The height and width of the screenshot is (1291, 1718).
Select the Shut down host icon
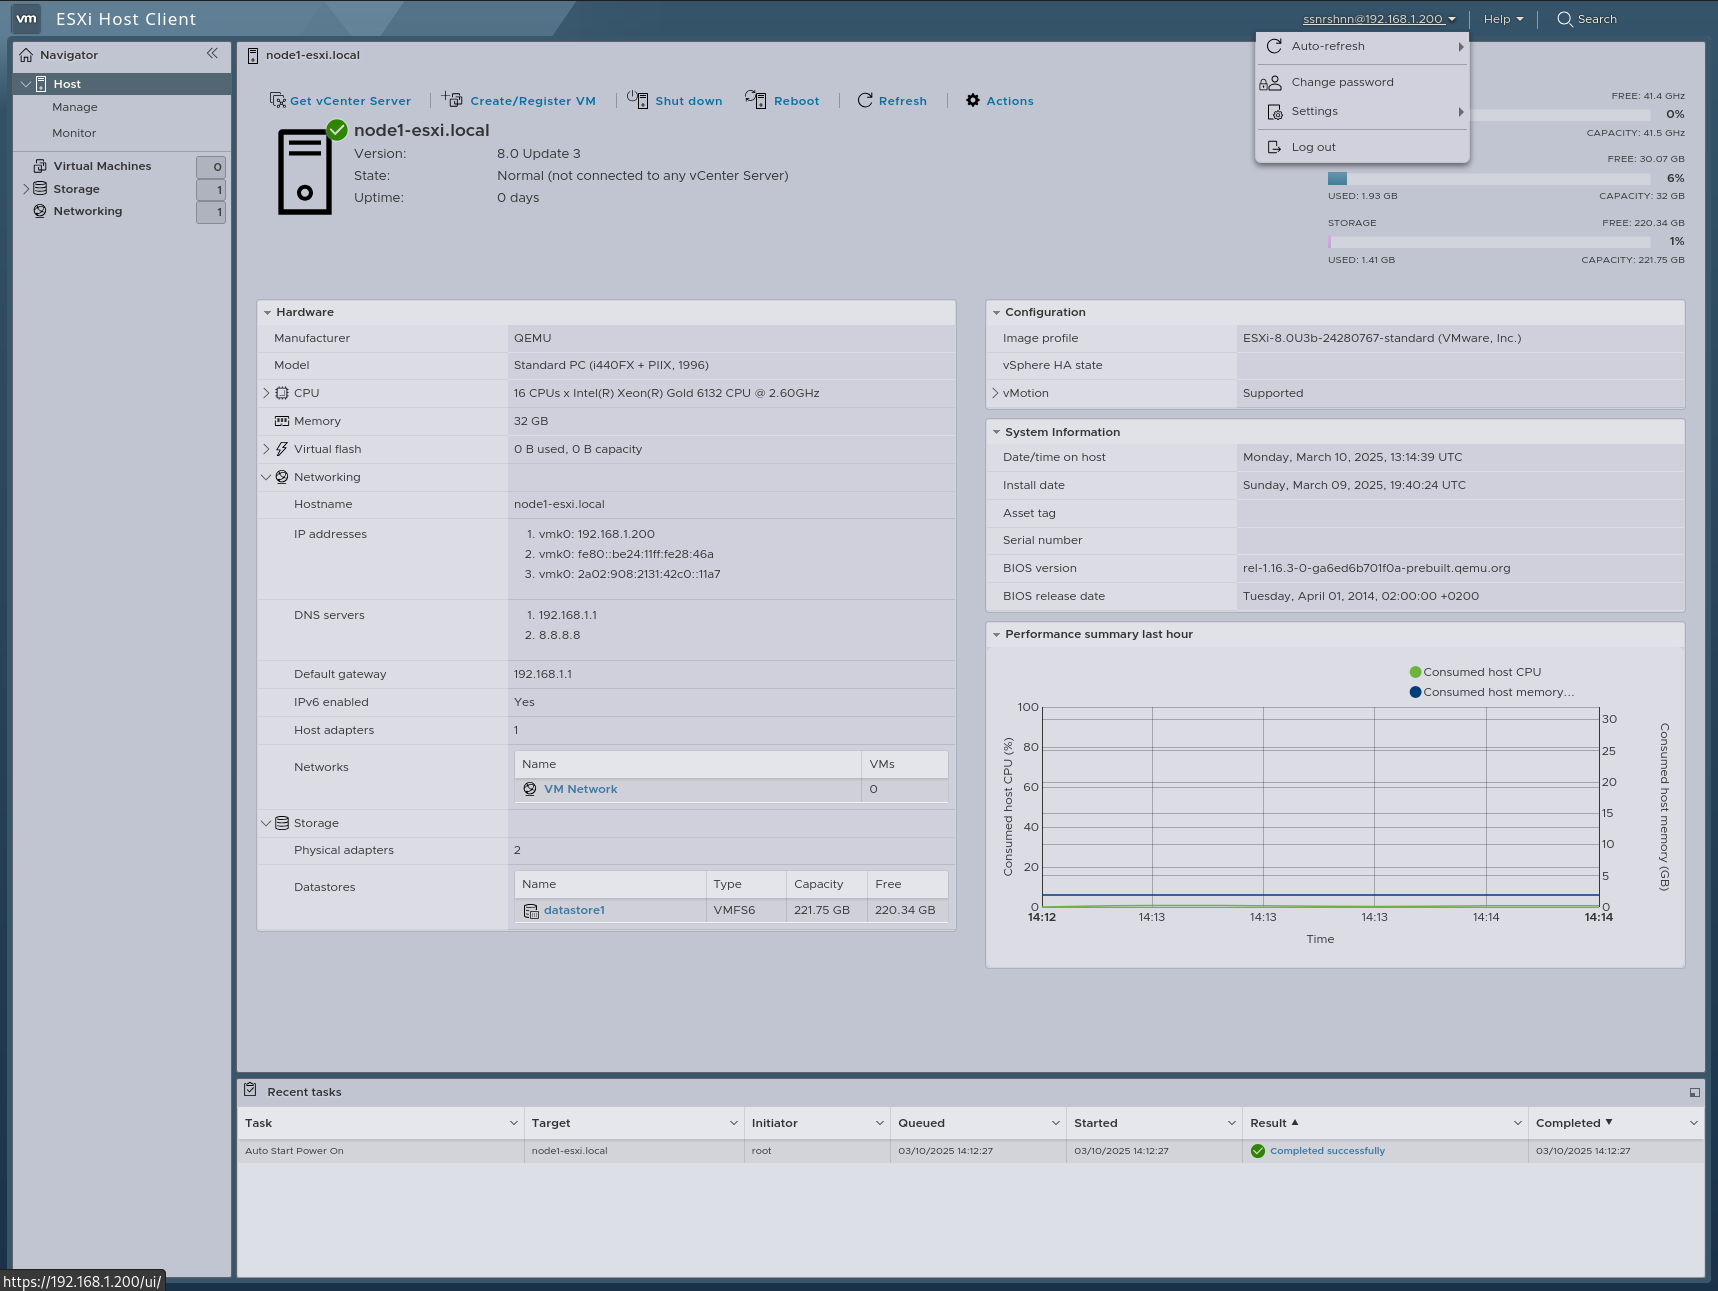(x=636, y=99)
